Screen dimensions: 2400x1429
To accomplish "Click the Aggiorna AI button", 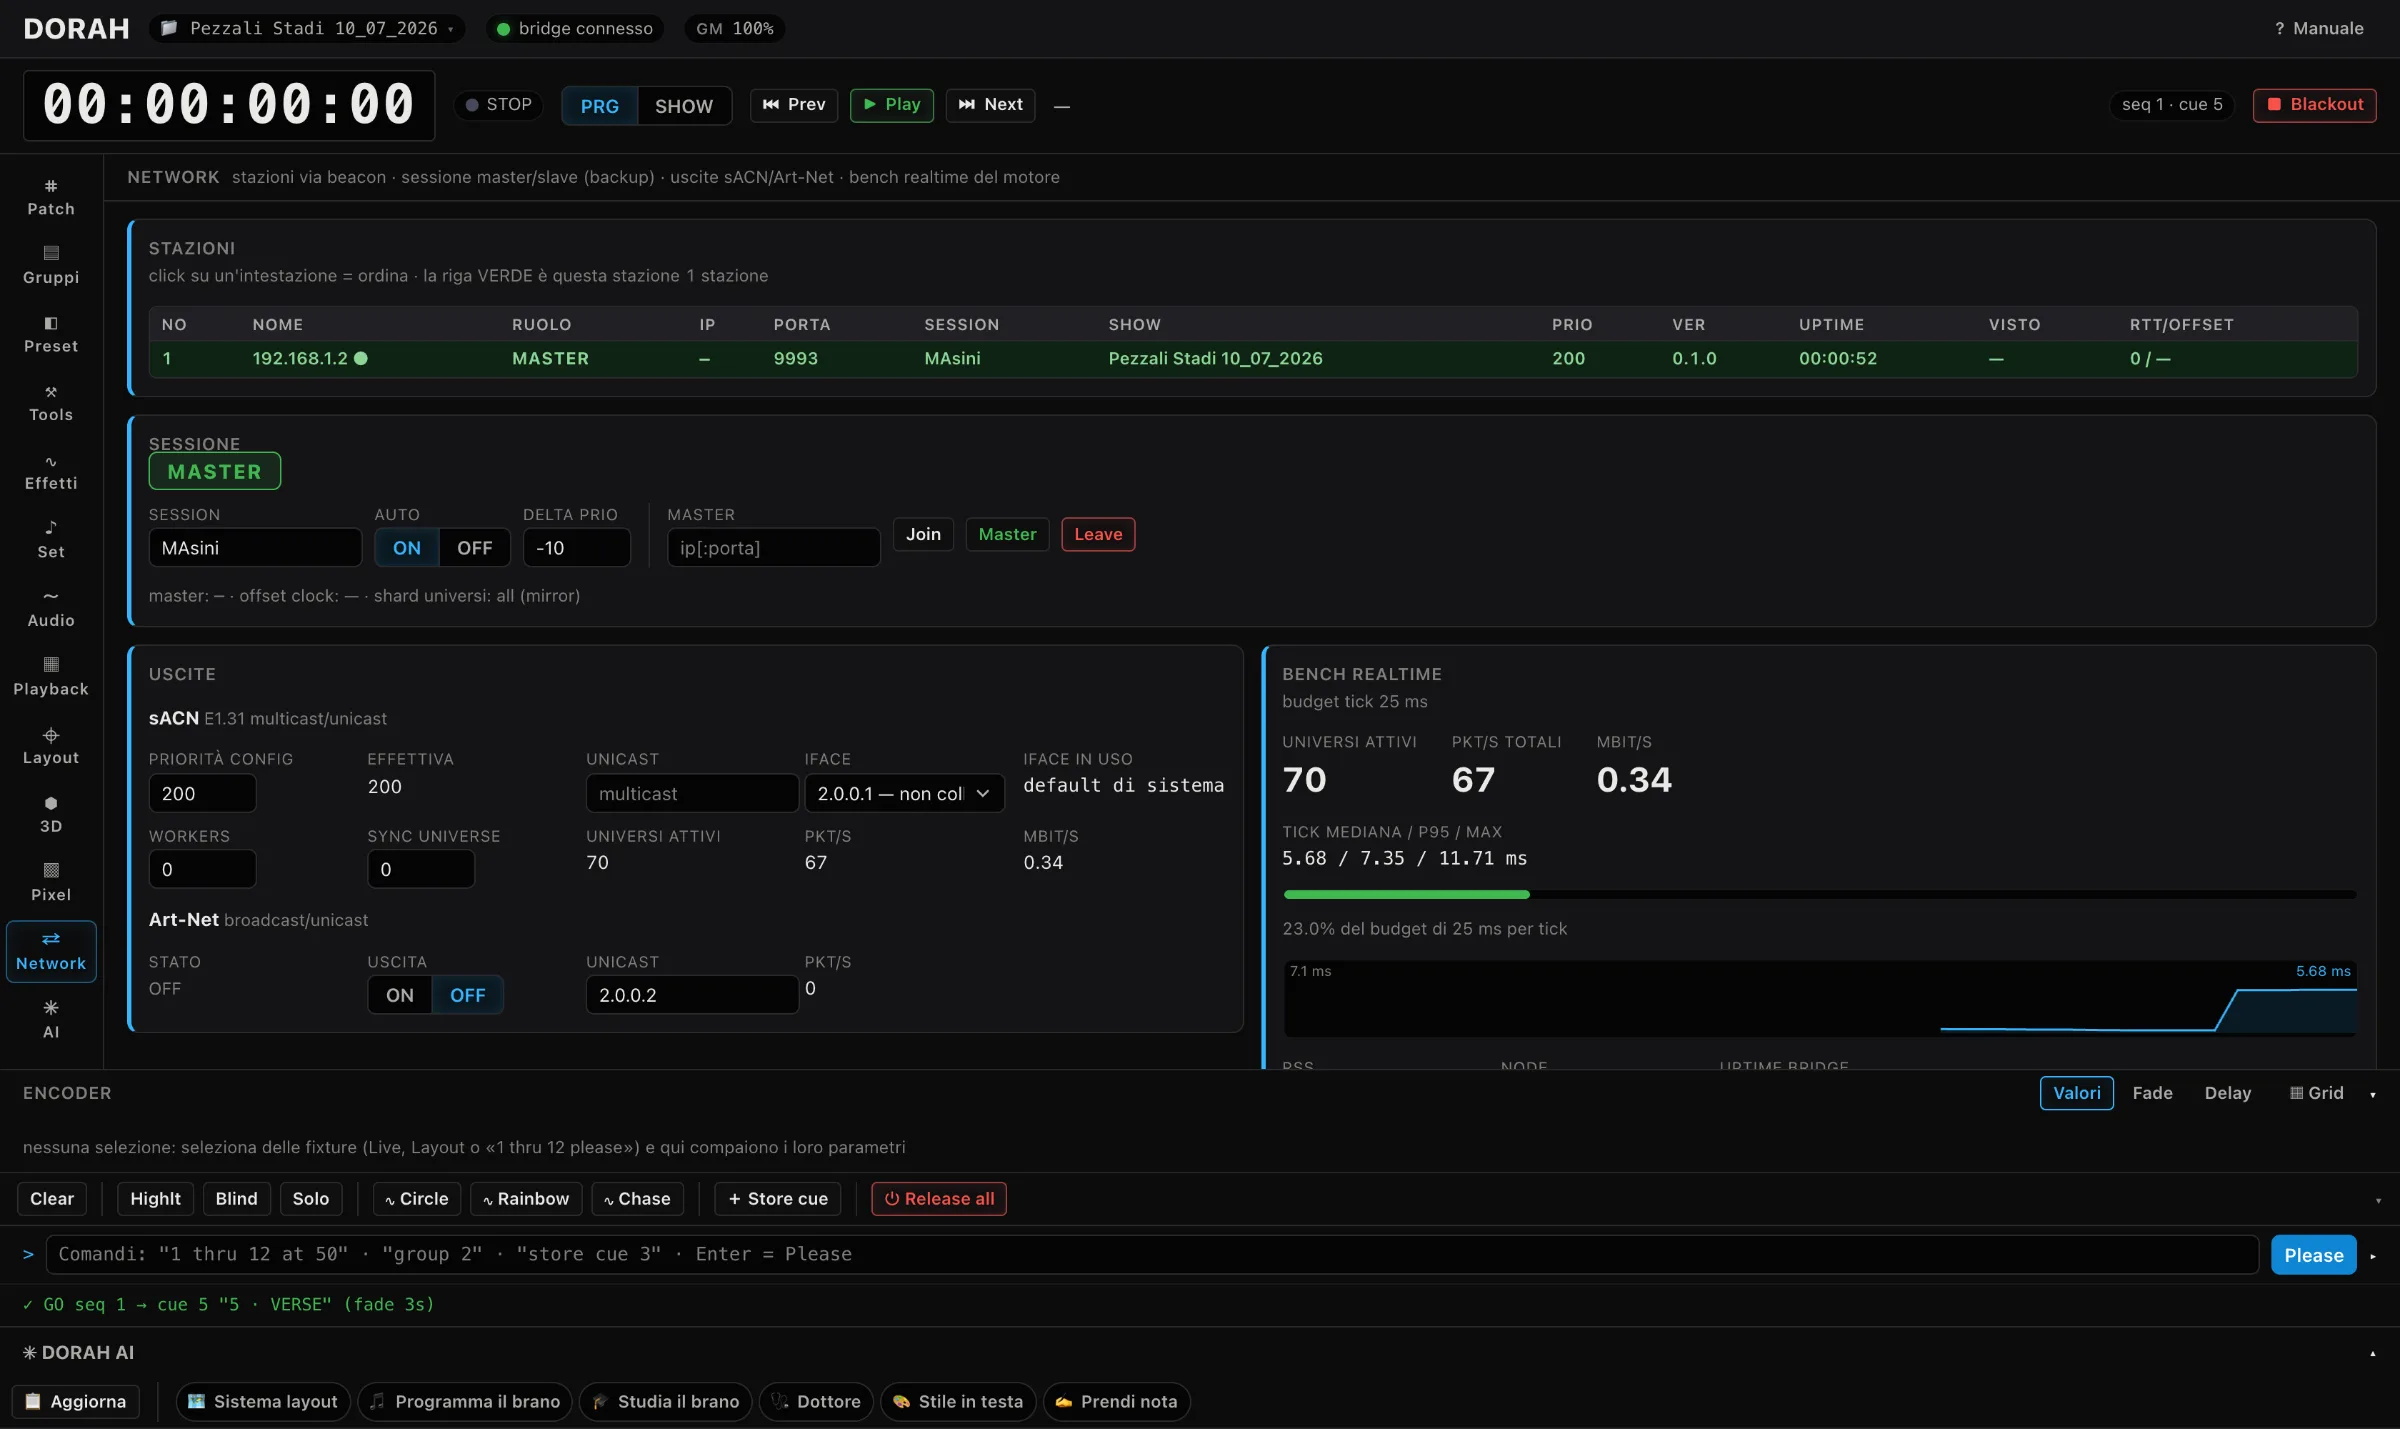I will click(75, 1402).
